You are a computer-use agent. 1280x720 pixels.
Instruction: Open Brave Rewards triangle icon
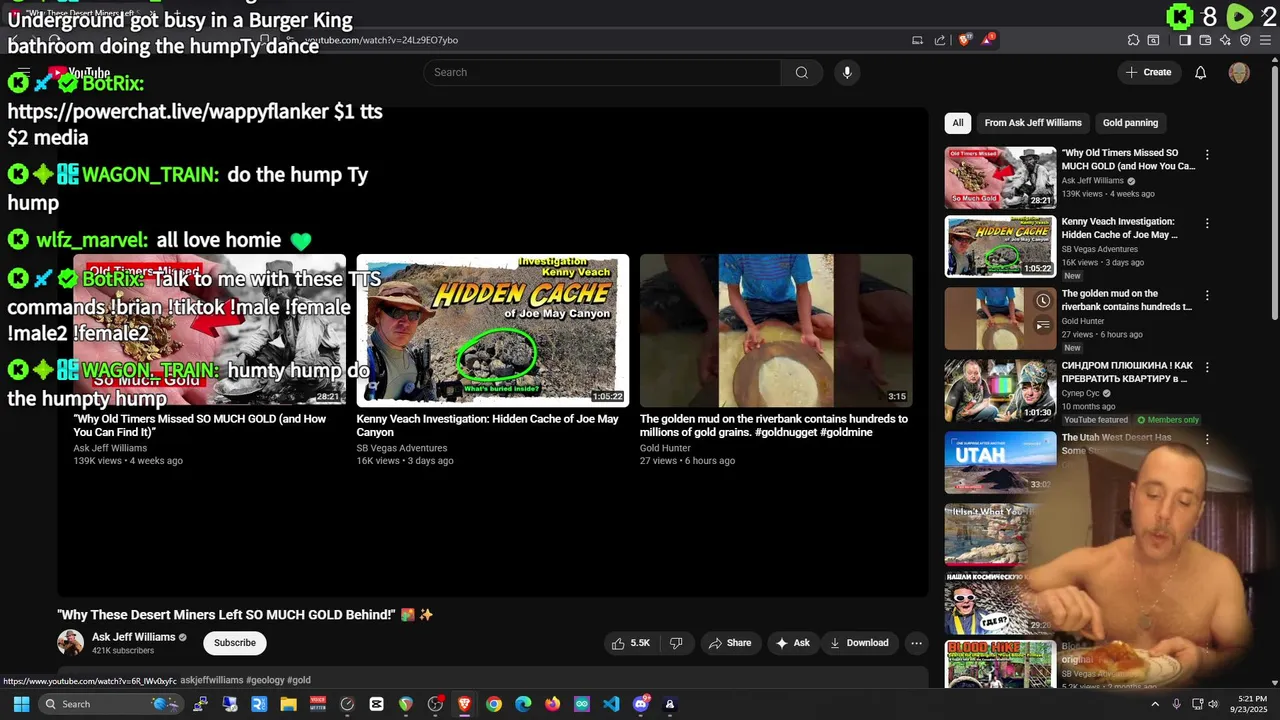click(x=989, y=40)
